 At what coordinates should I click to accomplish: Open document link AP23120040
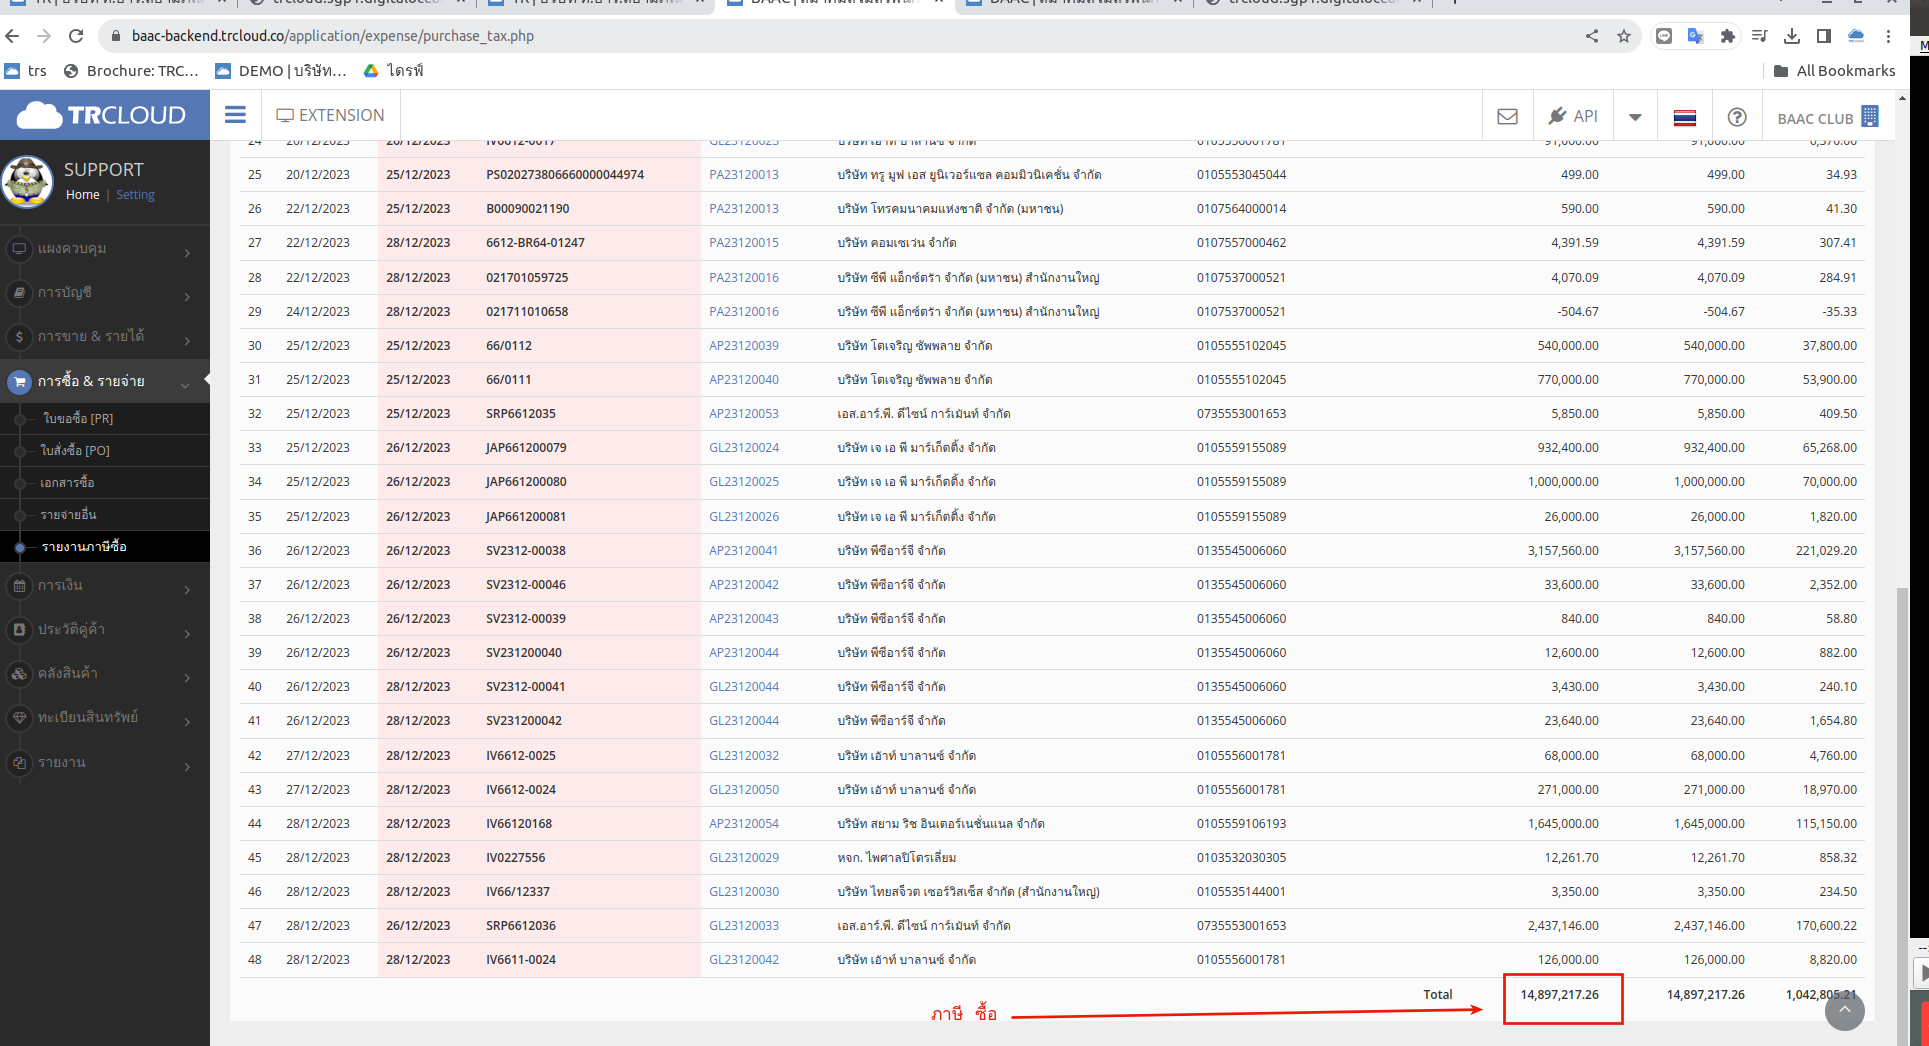744,379
